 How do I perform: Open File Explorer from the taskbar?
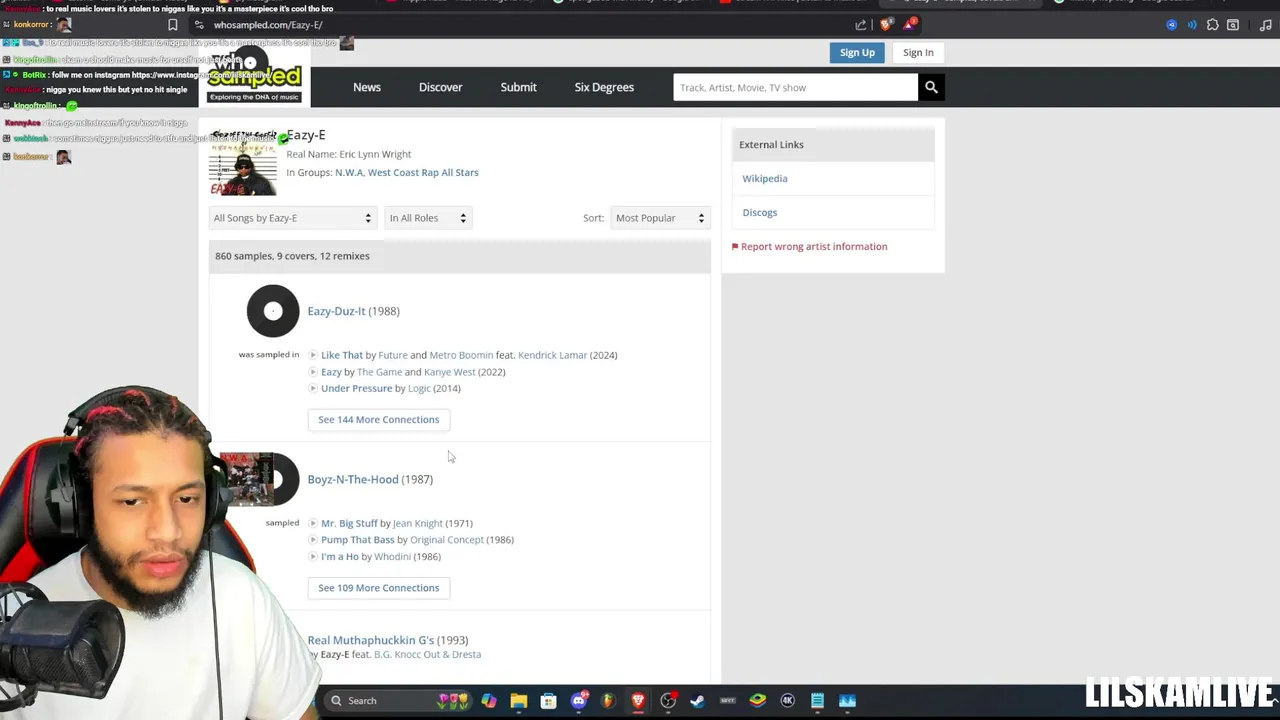pyautogui.click(x=518, y=701)
